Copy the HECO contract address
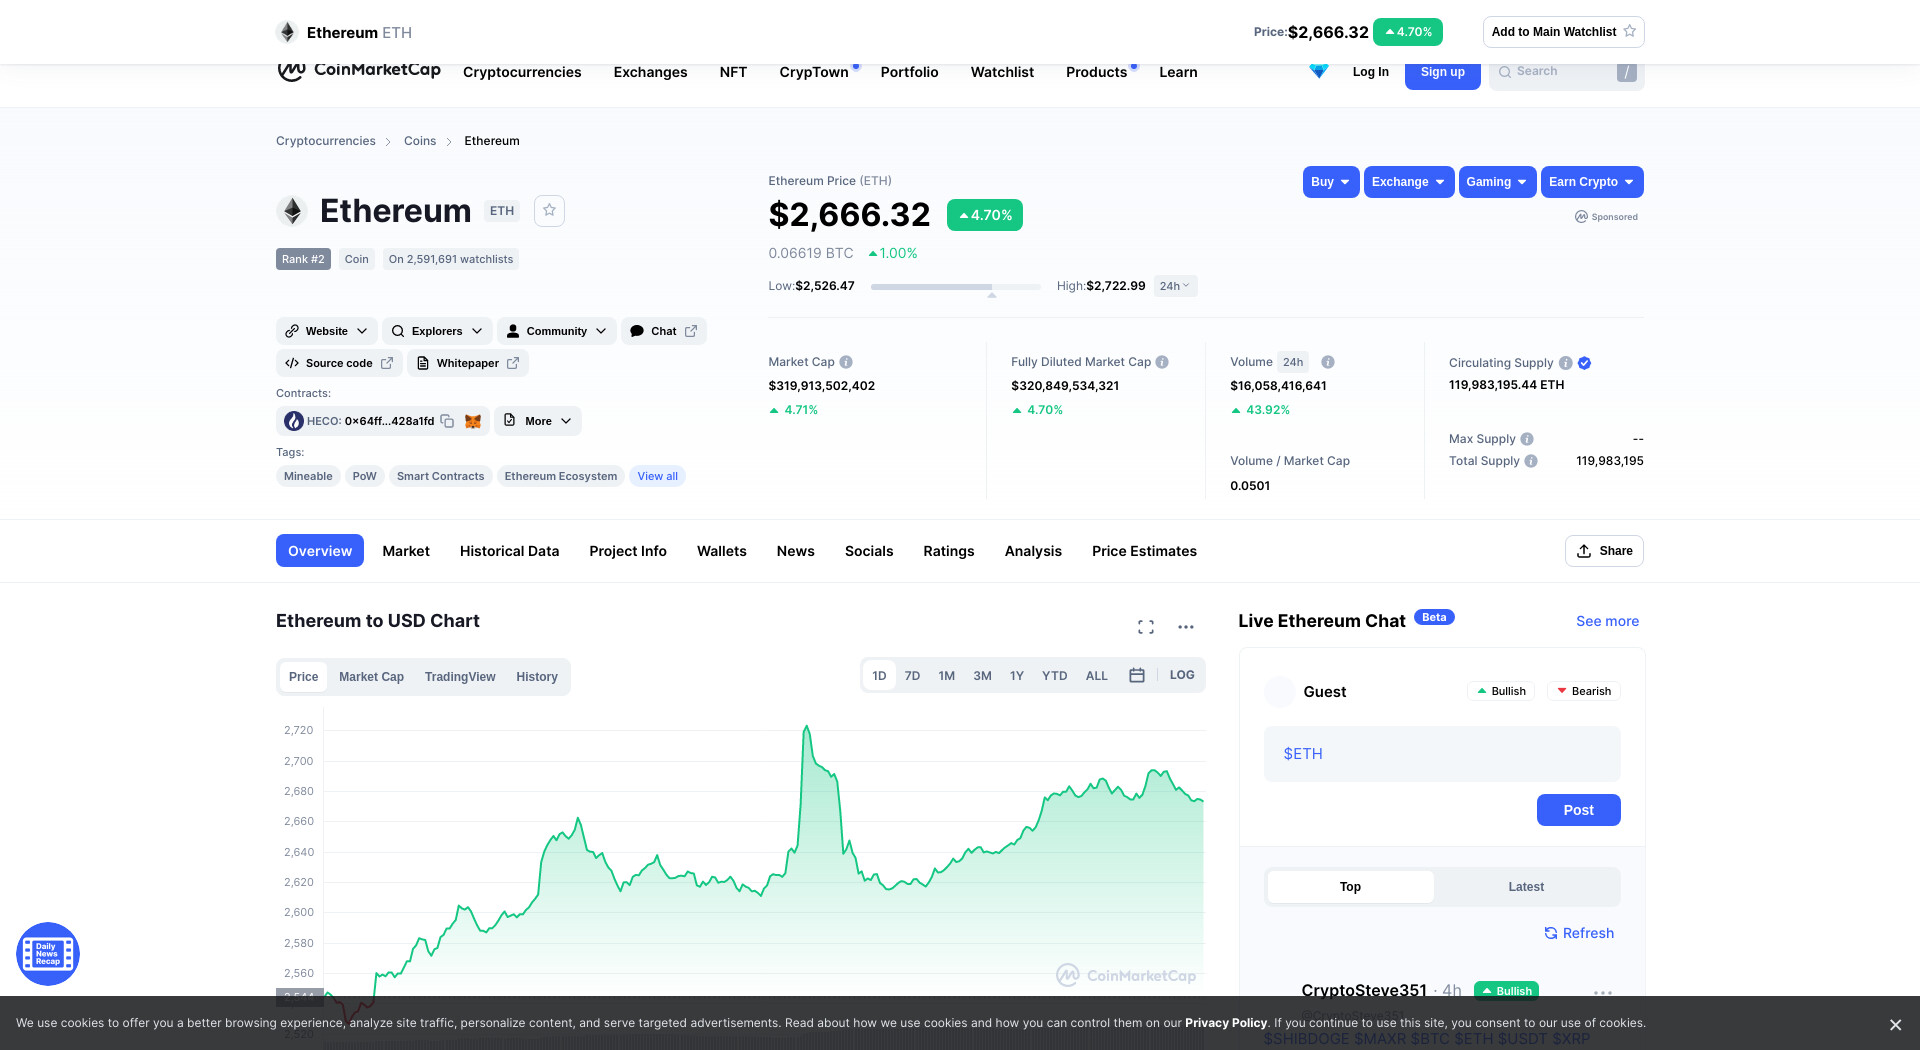The image size is (1920, 1050). click(447, 421)
